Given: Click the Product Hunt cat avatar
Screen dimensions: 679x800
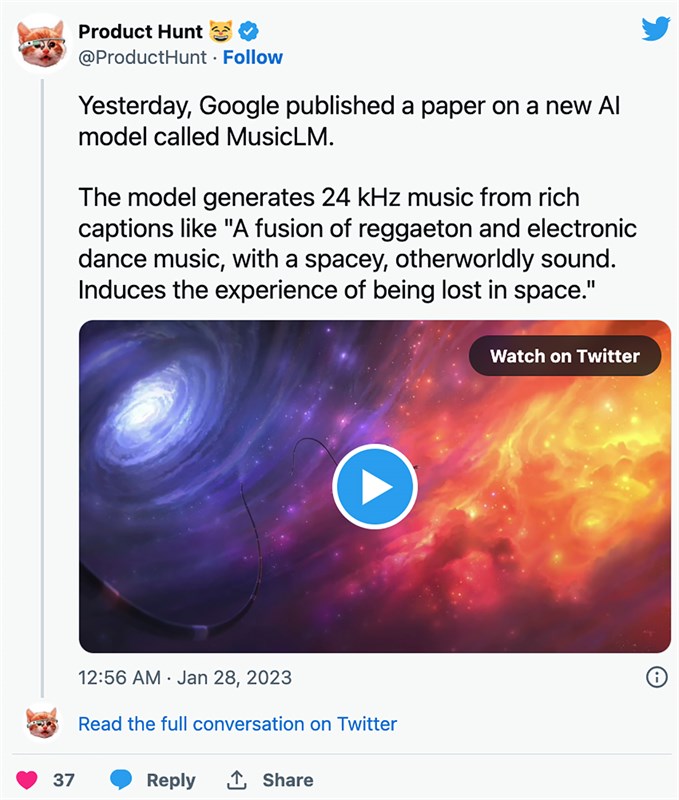Looking at the screenshot, I should [42, 42].
